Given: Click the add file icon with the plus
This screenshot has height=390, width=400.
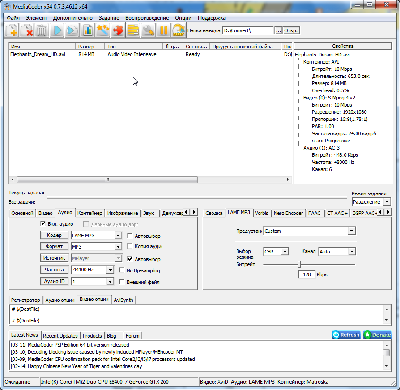Looking at the screenshot, I should [x=12, y=30].
